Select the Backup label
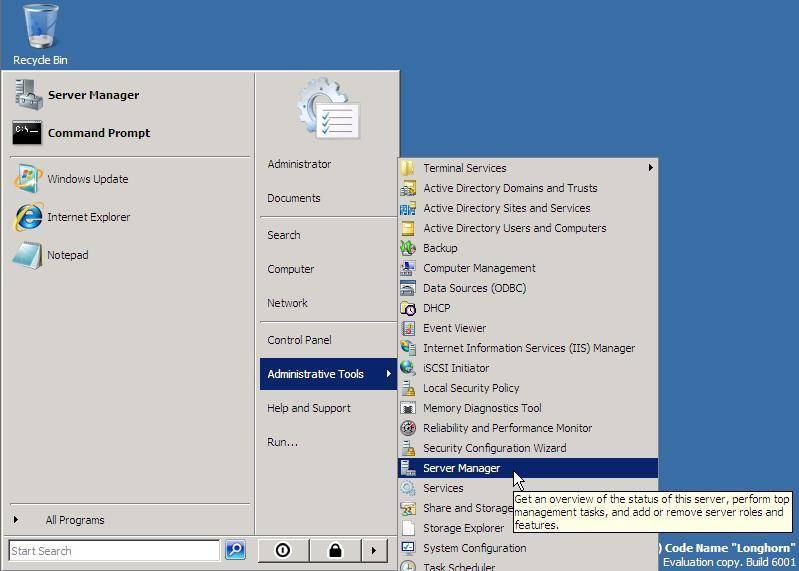Screen dimensions: 799x571 440,248
